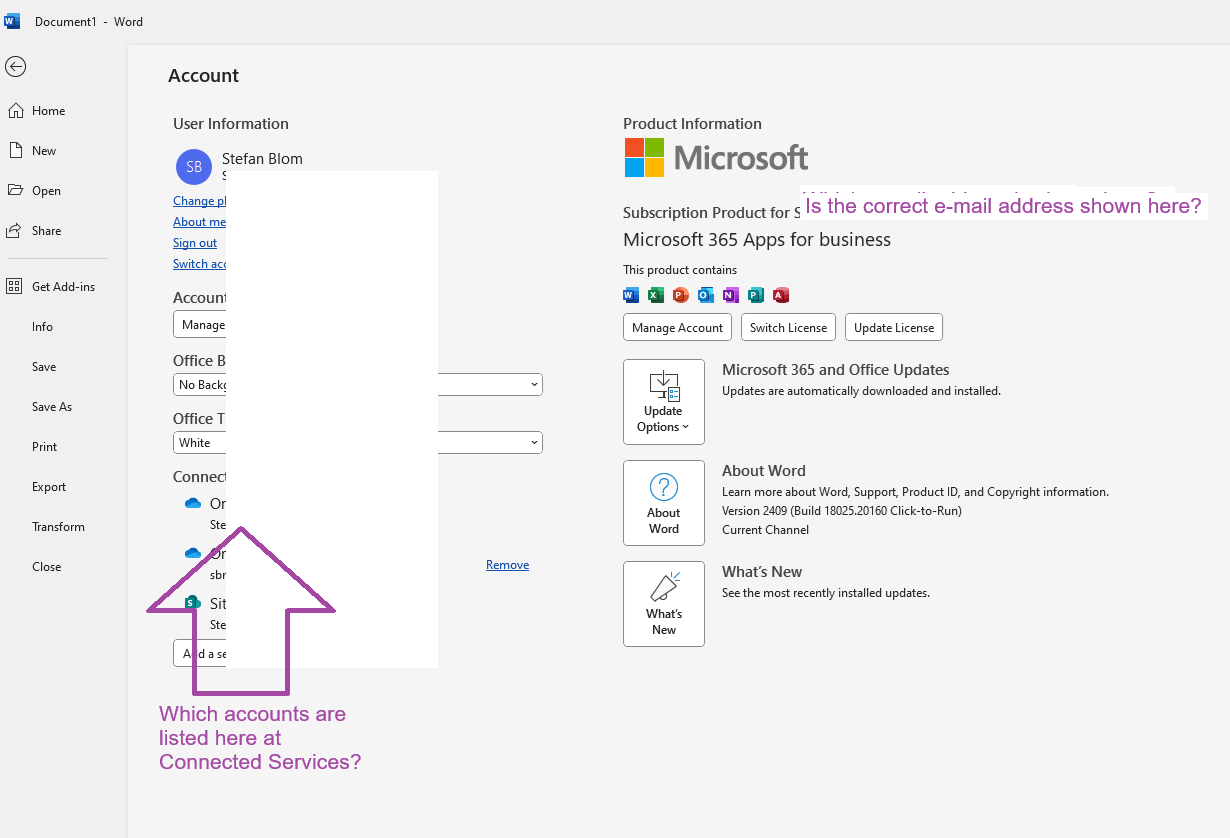This screenshot has width=1230, height=838.
Task: Select Transform in the sidebar
Action: [58, 527]
